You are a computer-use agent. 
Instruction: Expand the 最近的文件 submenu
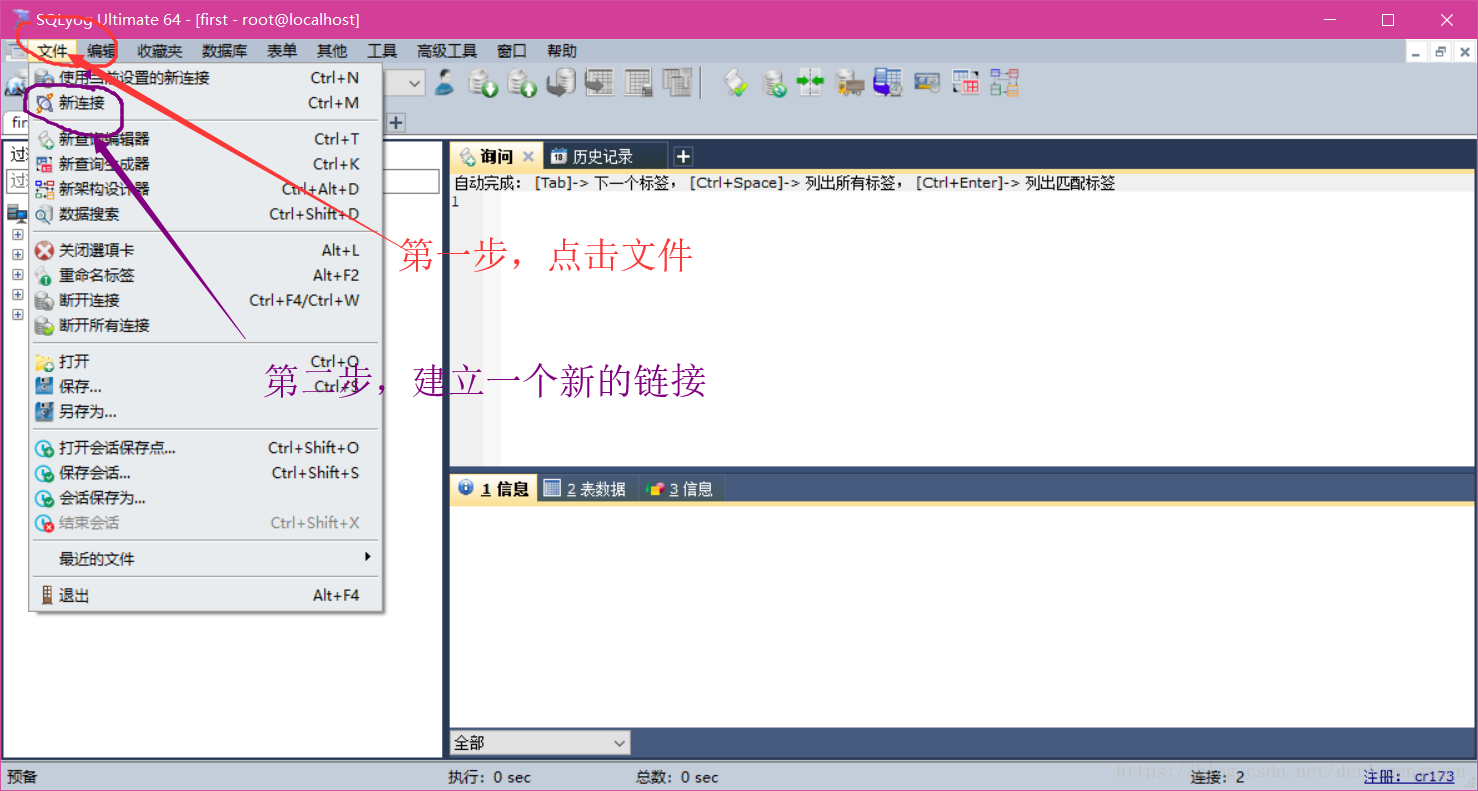[206, 559]
